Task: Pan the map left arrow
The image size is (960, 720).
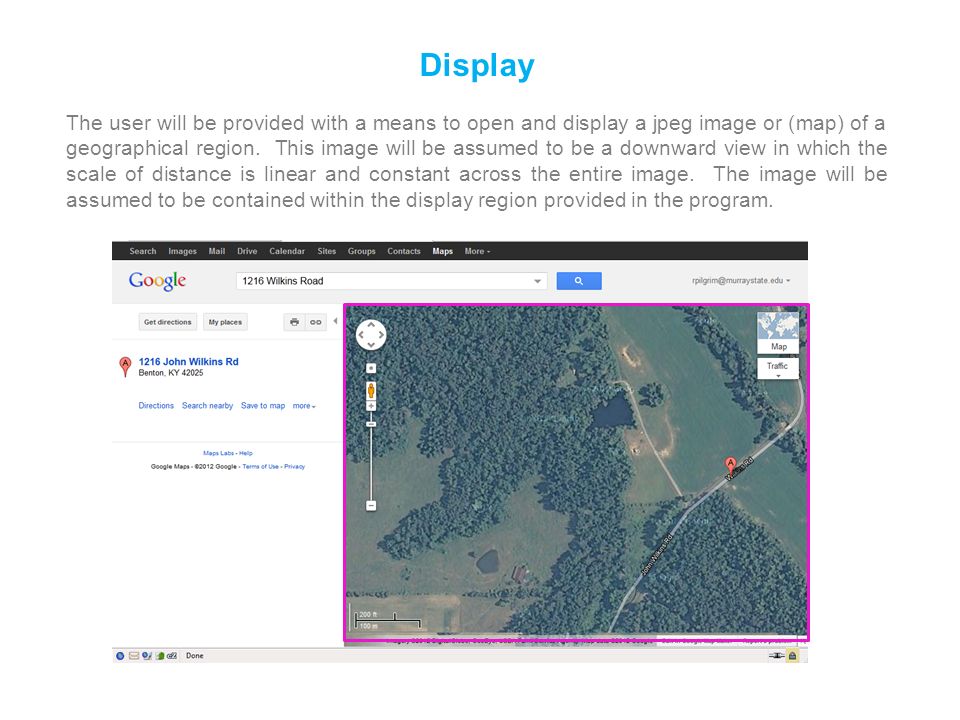Action: pos(361,335)
